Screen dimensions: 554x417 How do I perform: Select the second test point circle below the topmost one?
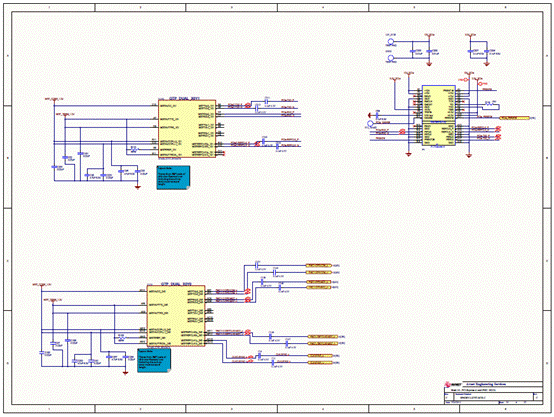click(x=390, y=58)
